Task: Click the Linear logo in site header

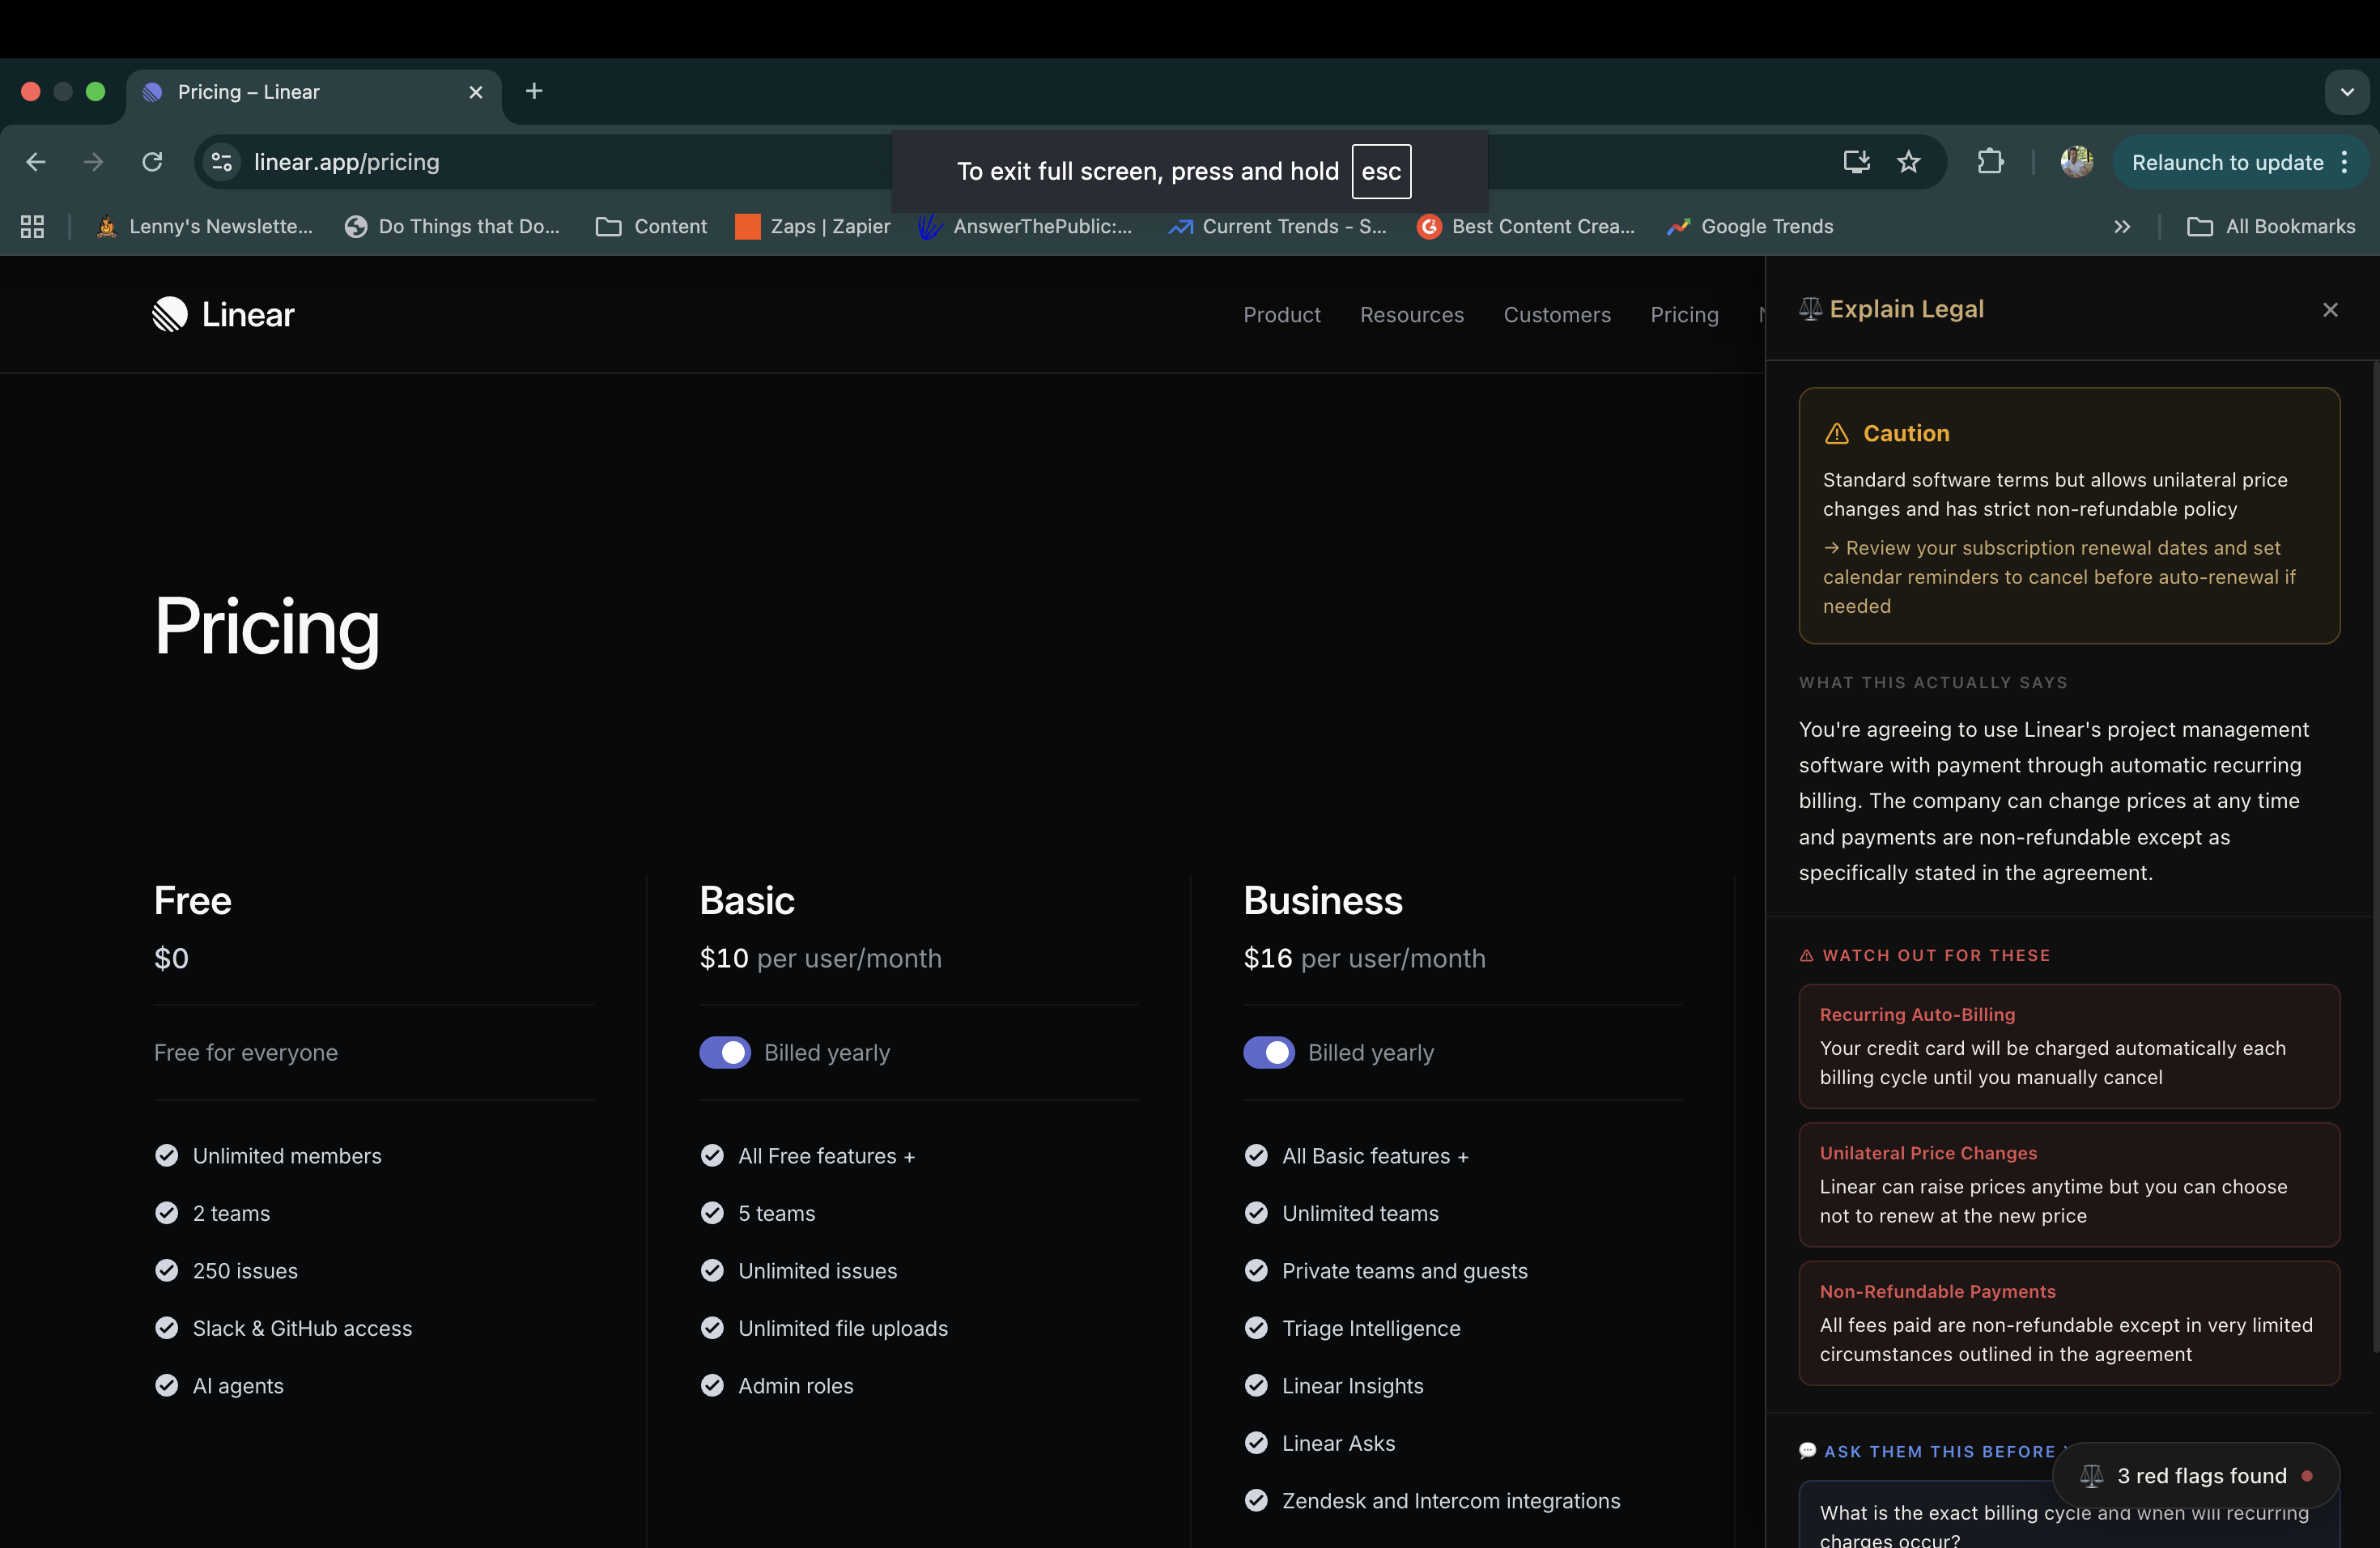Action: click(223, 314)
